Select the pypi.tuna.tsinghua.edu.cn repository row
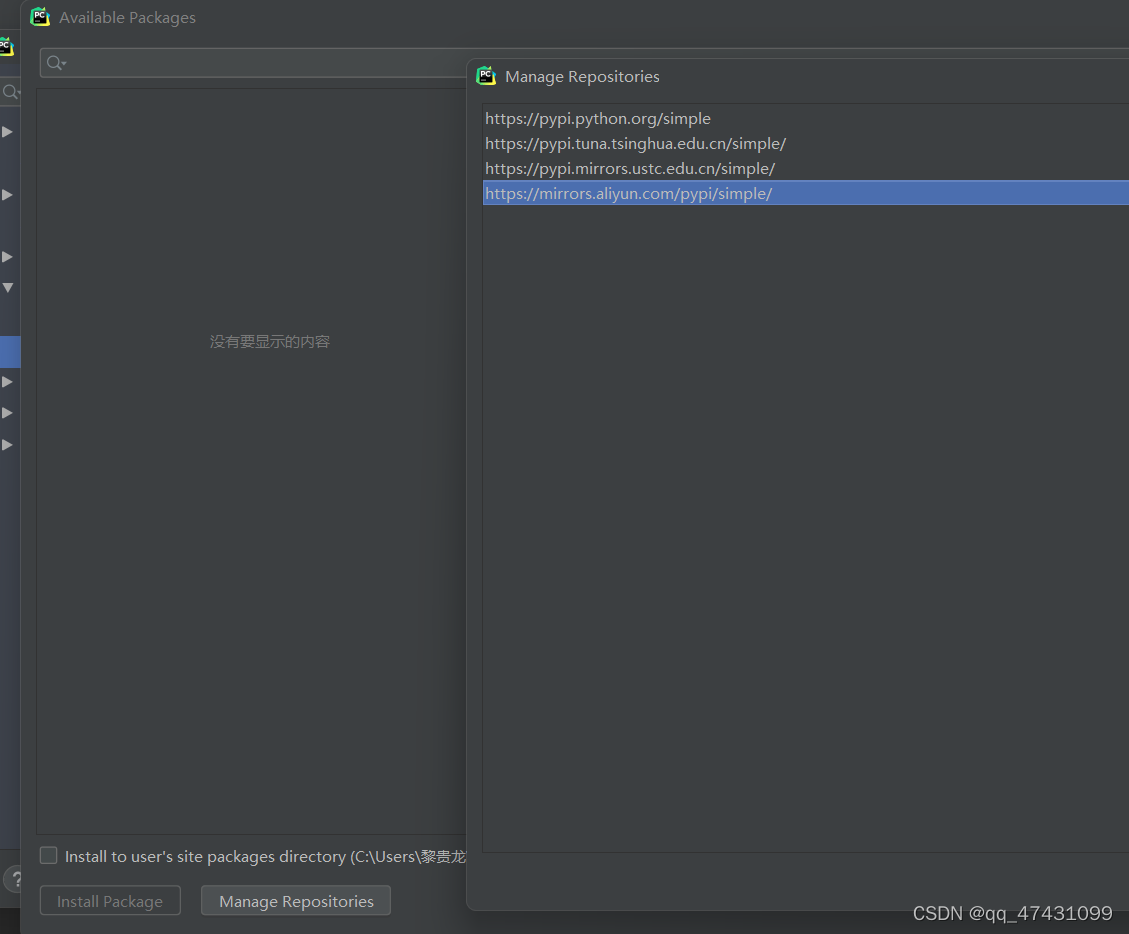This screenshot has height=934, width=1129. point(806,143)
